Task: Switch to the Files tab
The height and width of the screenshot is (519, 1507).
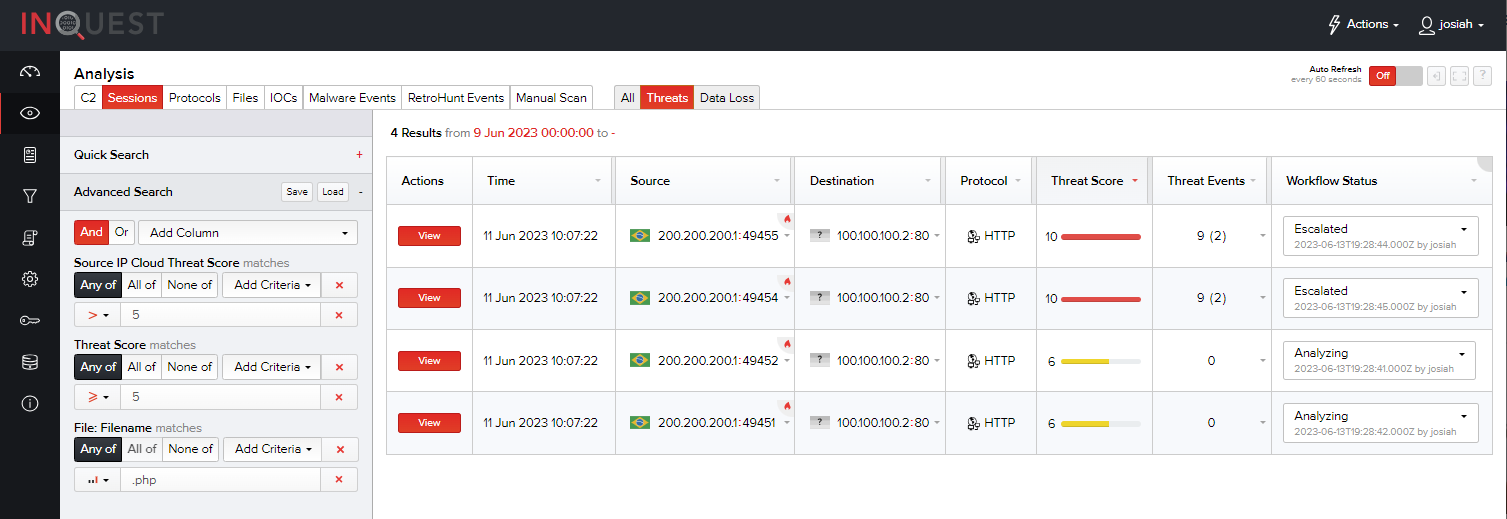Action: point(245,98)
